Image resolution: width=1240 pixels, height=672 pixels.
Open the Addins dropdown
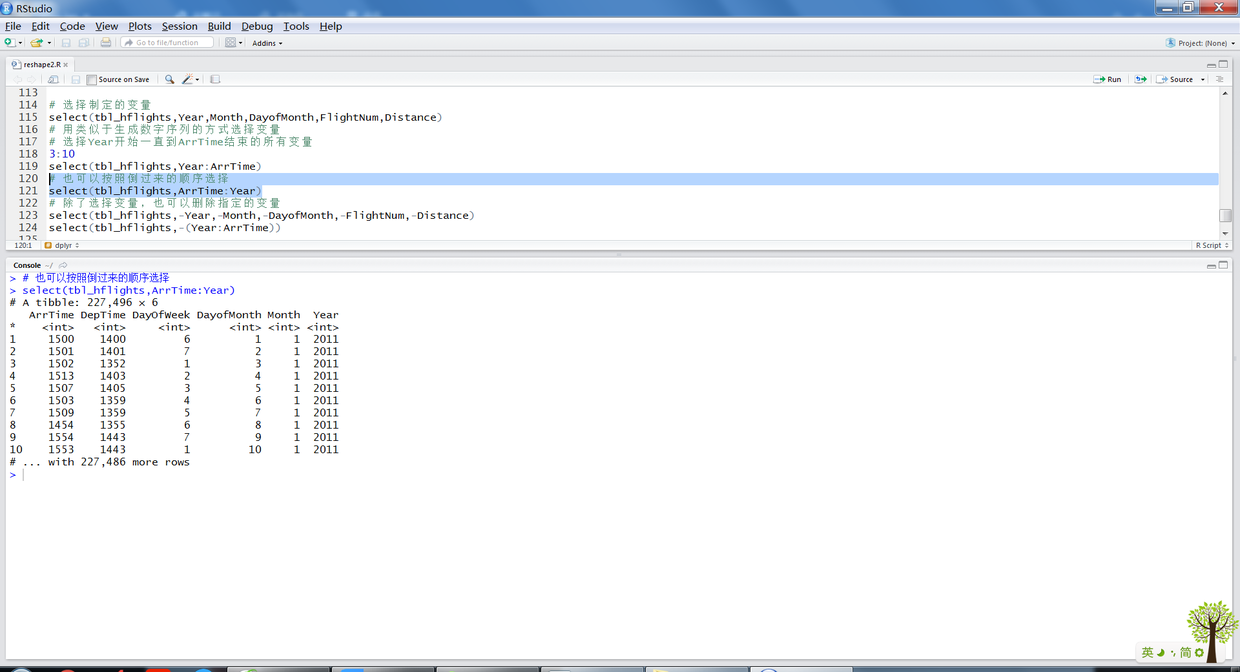(267, 43)
